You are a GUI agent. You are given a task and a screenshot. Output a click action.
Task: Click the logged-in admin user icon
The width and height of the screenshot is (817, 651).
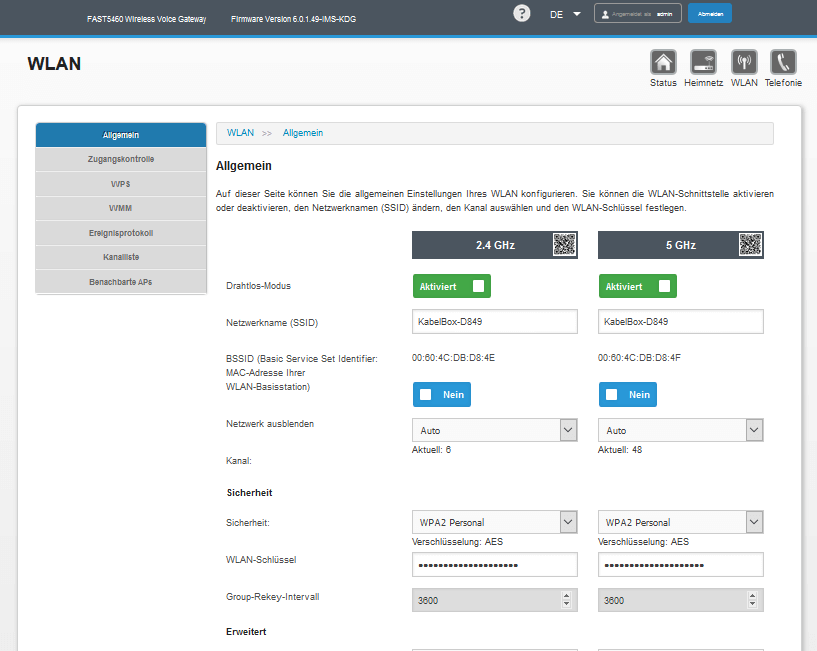coord(607,14)
